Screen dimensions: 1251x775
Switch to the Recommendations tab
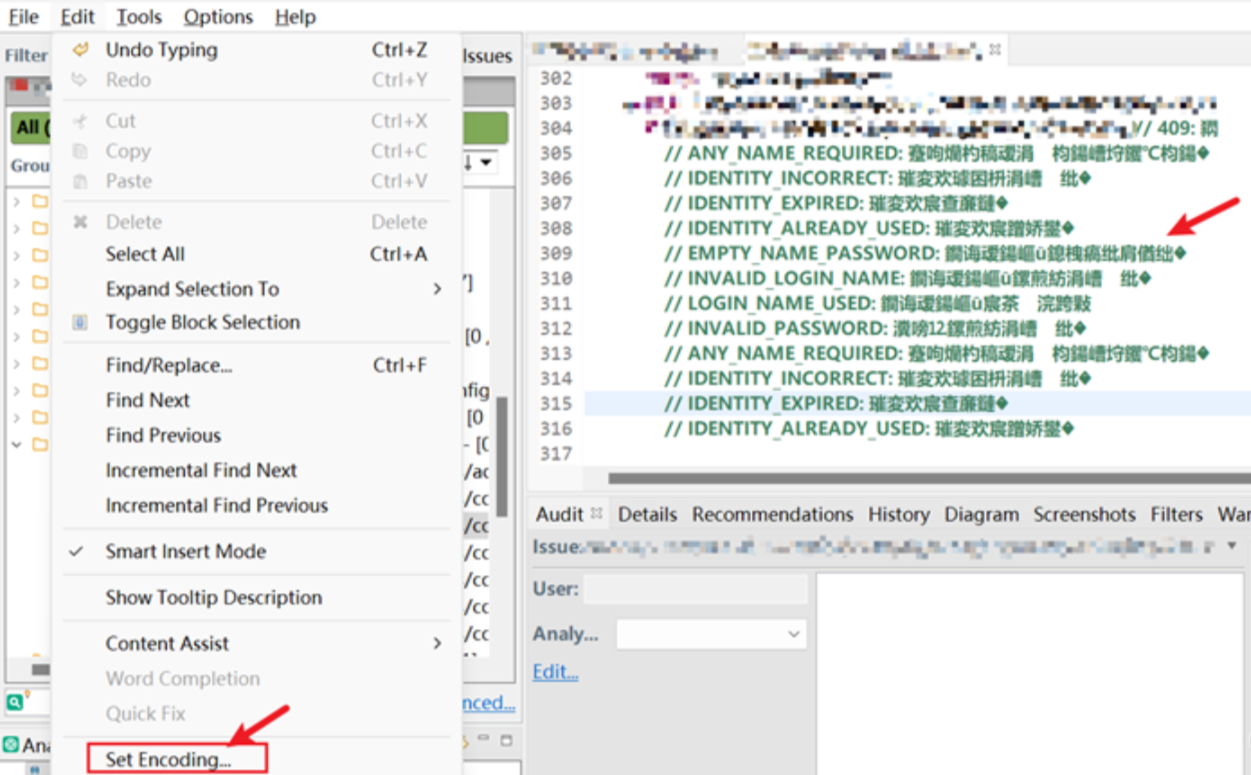(772, 514)
